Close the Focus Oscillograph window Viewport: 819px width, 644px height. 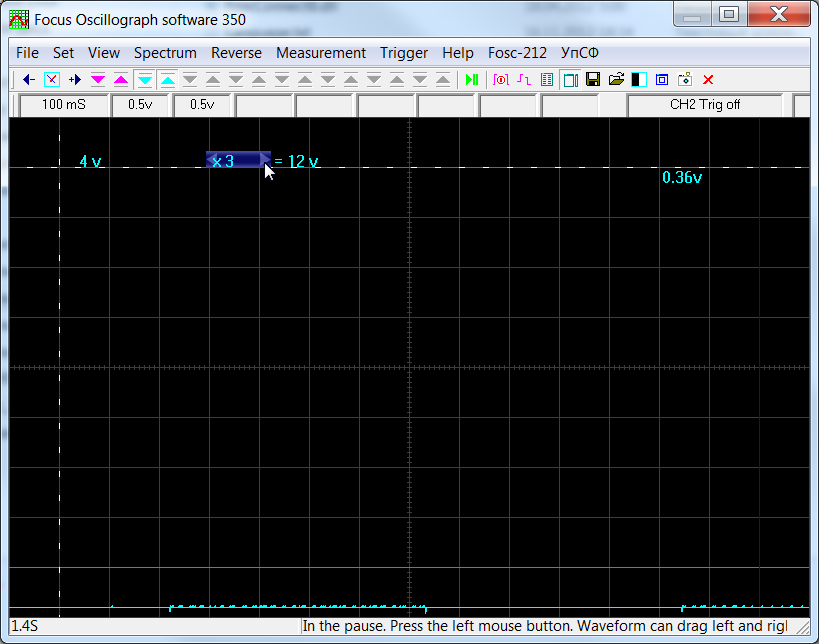pyautogui.click(x=779, y=15)
